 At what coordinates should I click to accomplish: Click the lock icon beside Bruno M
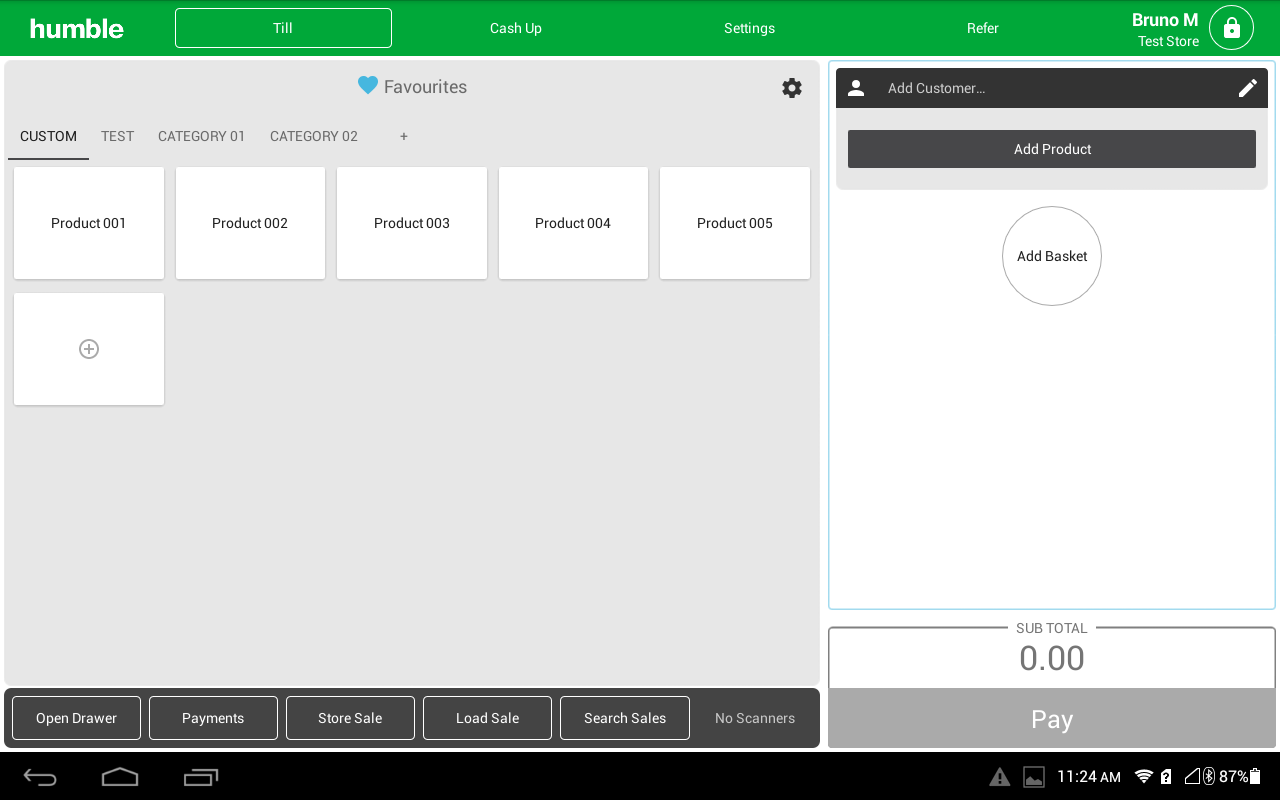(x=1231, y=28)
